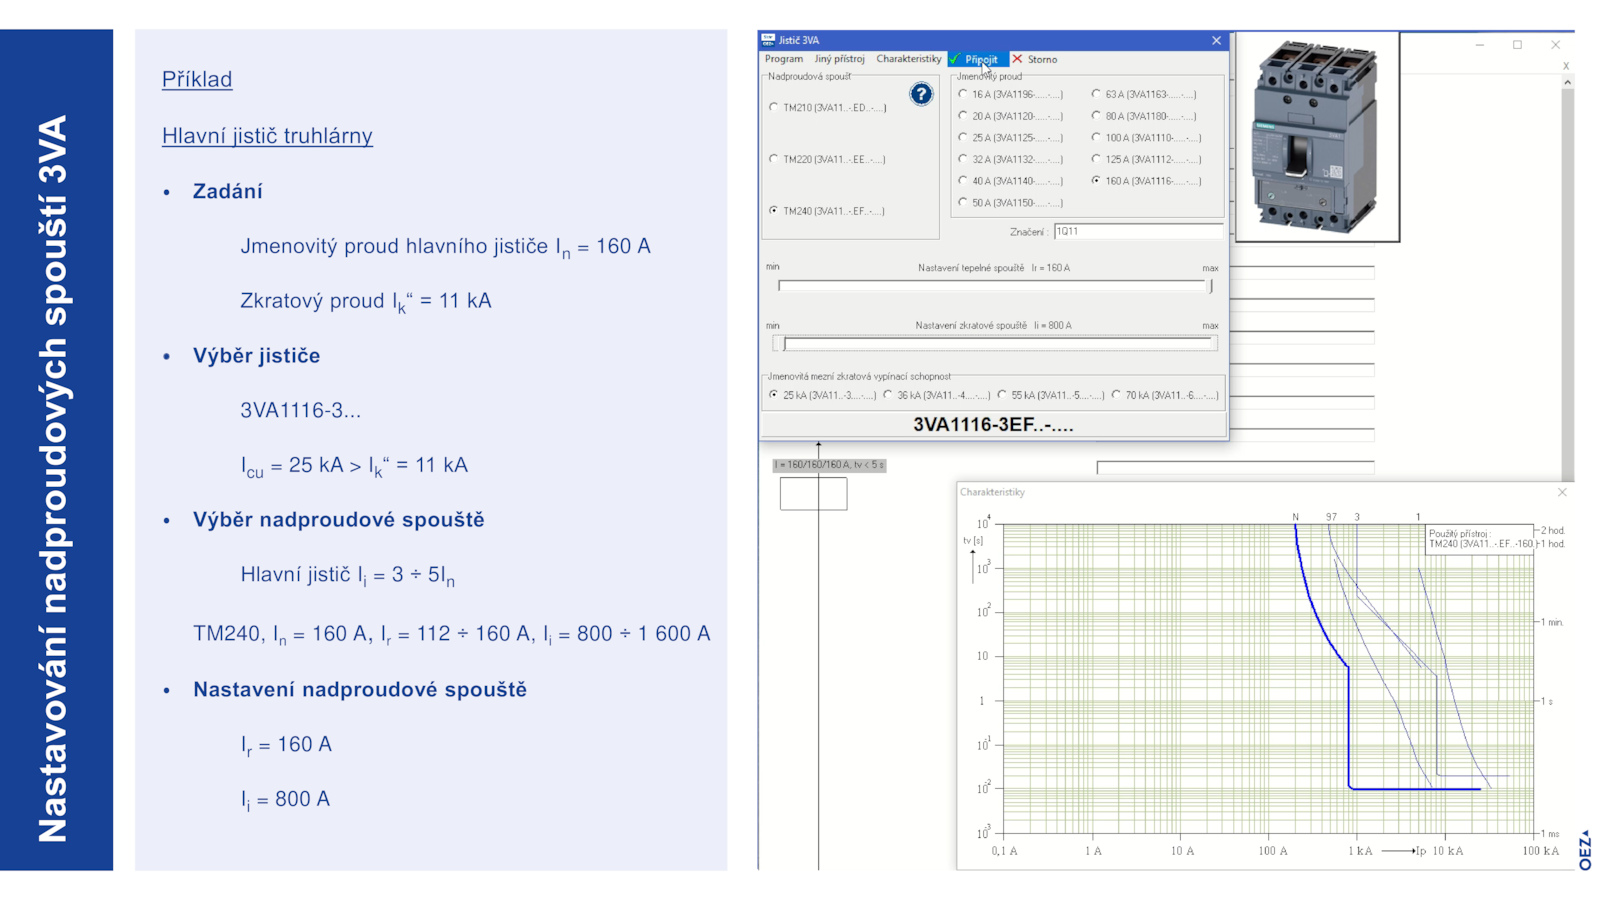
Task: Choose 20 A rated current
Action: 1011,116
